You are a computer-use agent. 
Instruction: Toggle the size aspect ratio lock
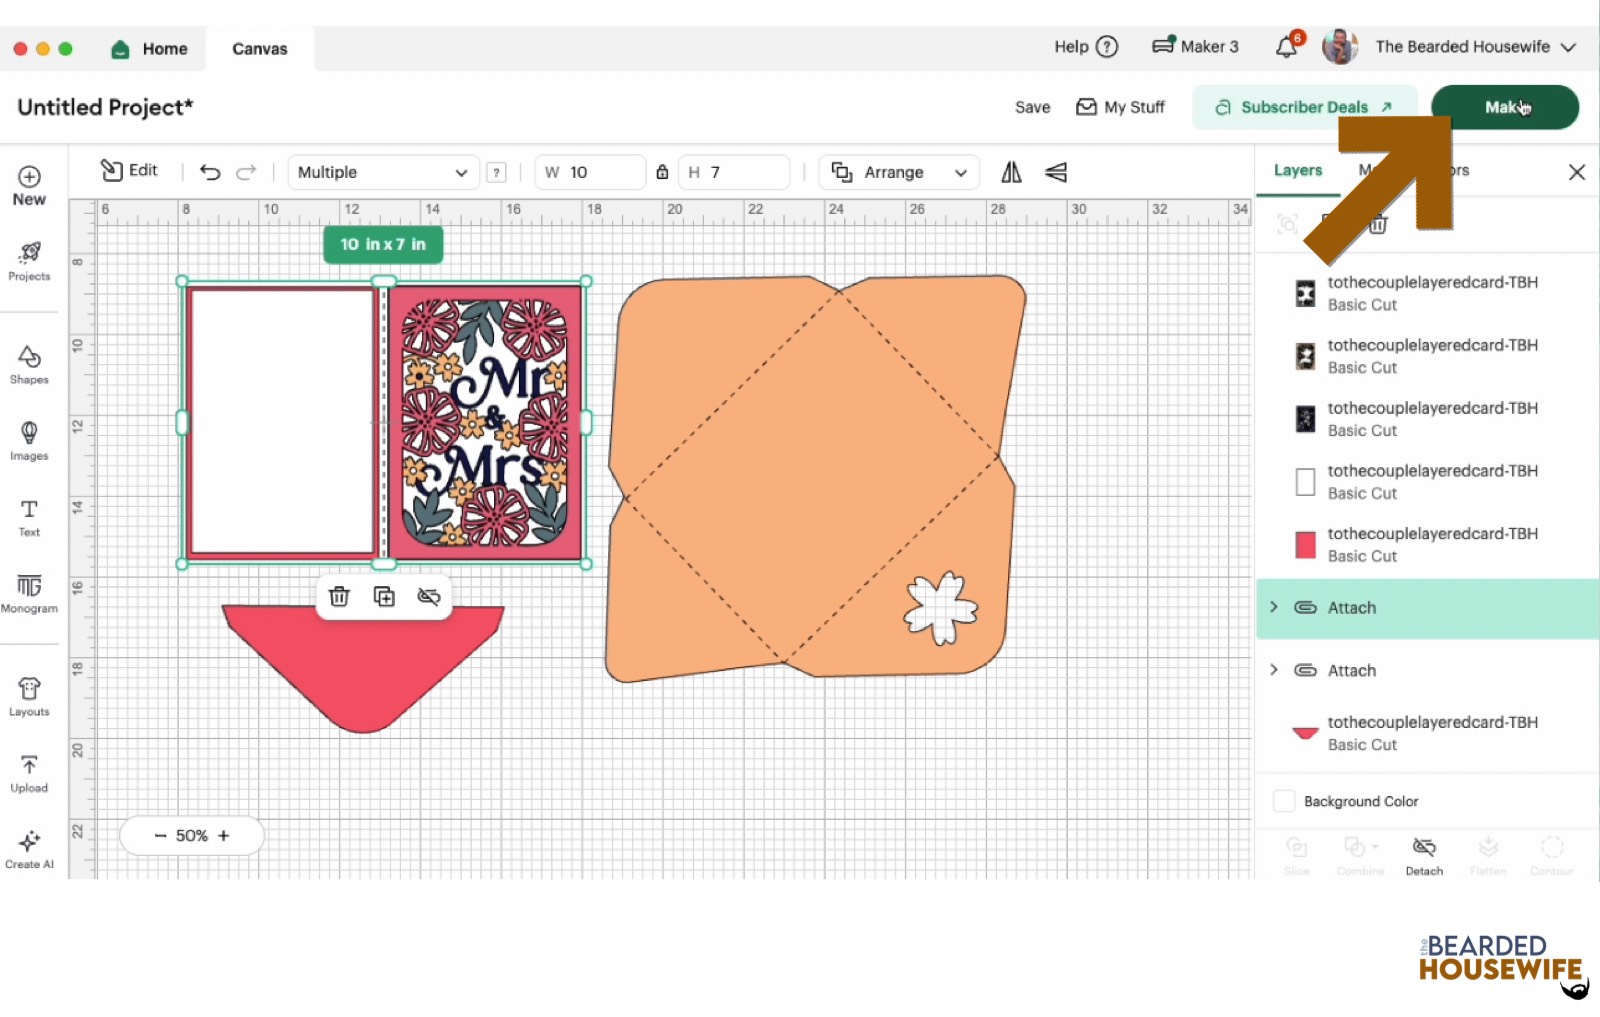point(662,172)
